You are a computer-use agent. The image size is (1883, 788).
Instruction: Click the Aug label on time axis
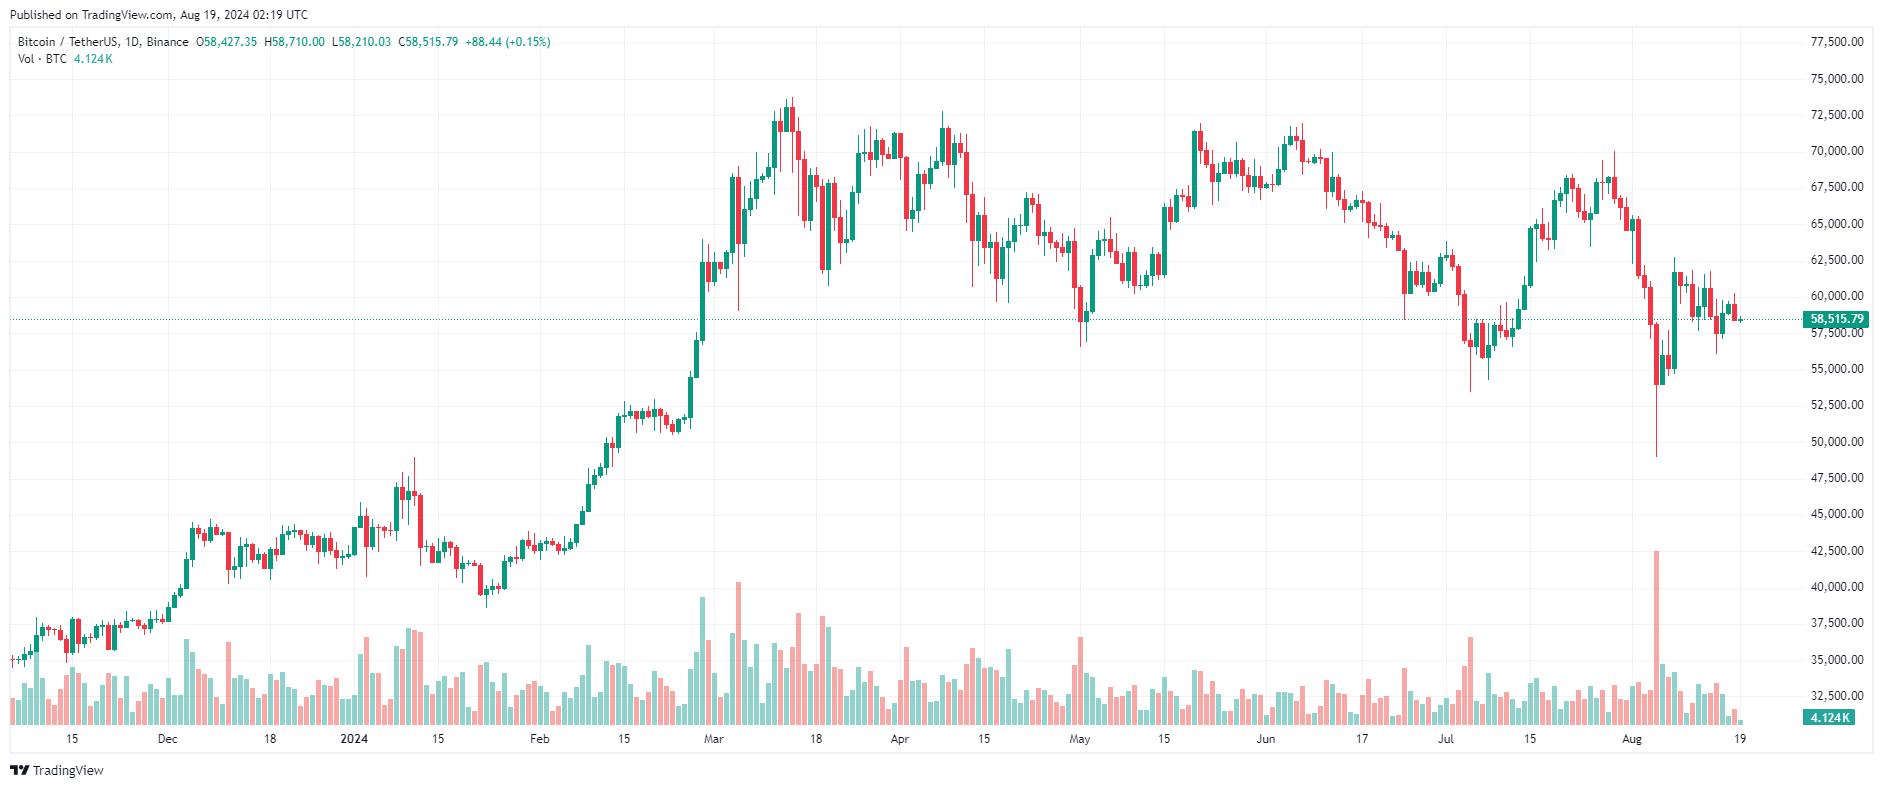(x=1632, y=739)
